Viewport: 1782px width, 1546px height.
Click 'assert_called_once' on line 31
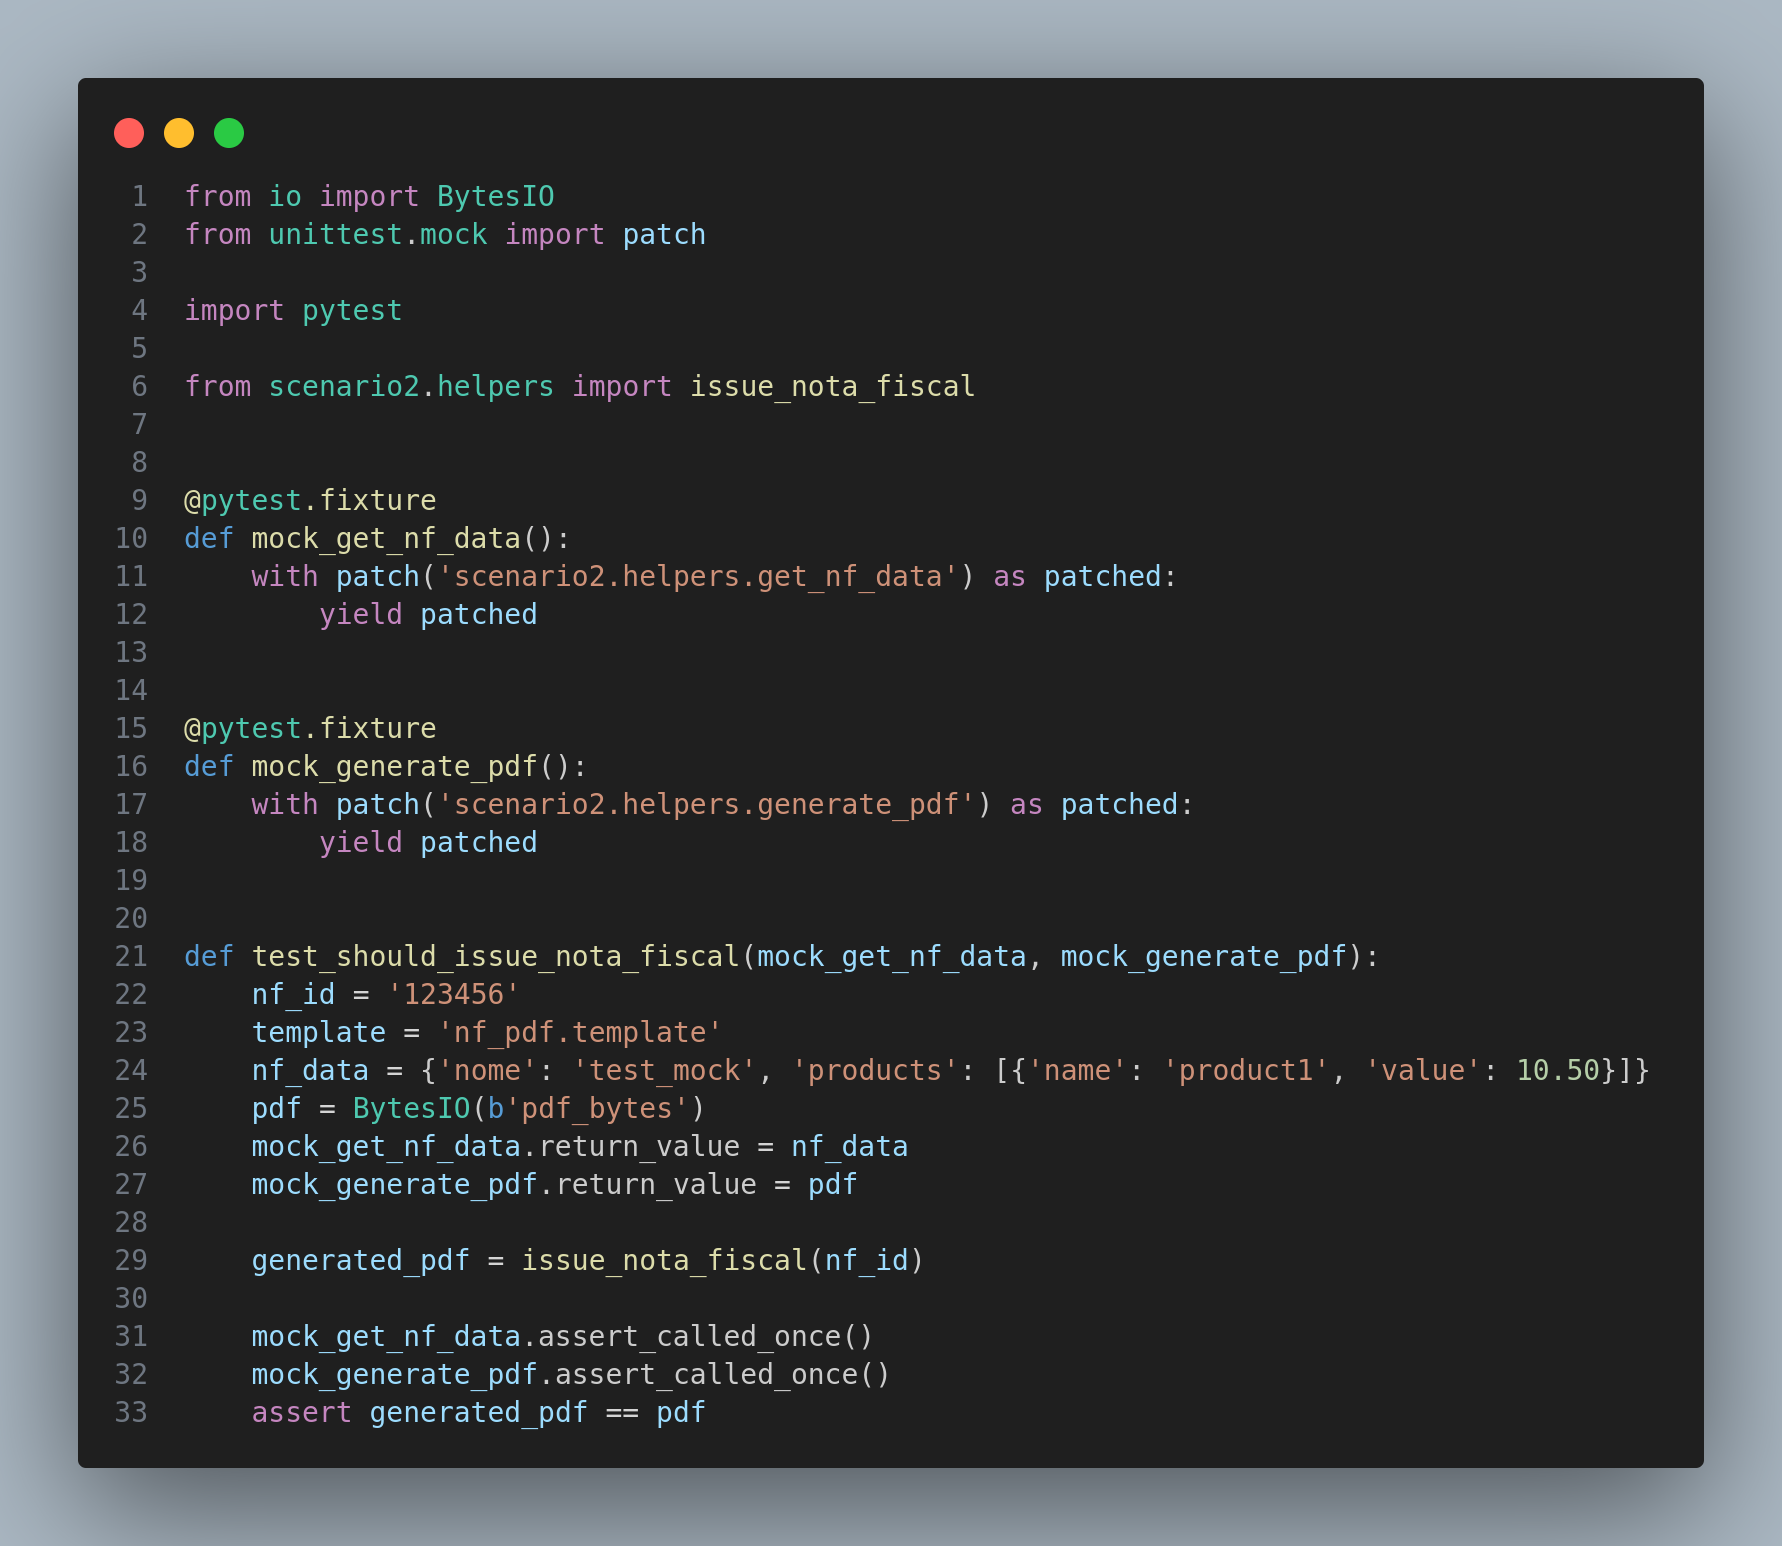tap(689, 1336)
